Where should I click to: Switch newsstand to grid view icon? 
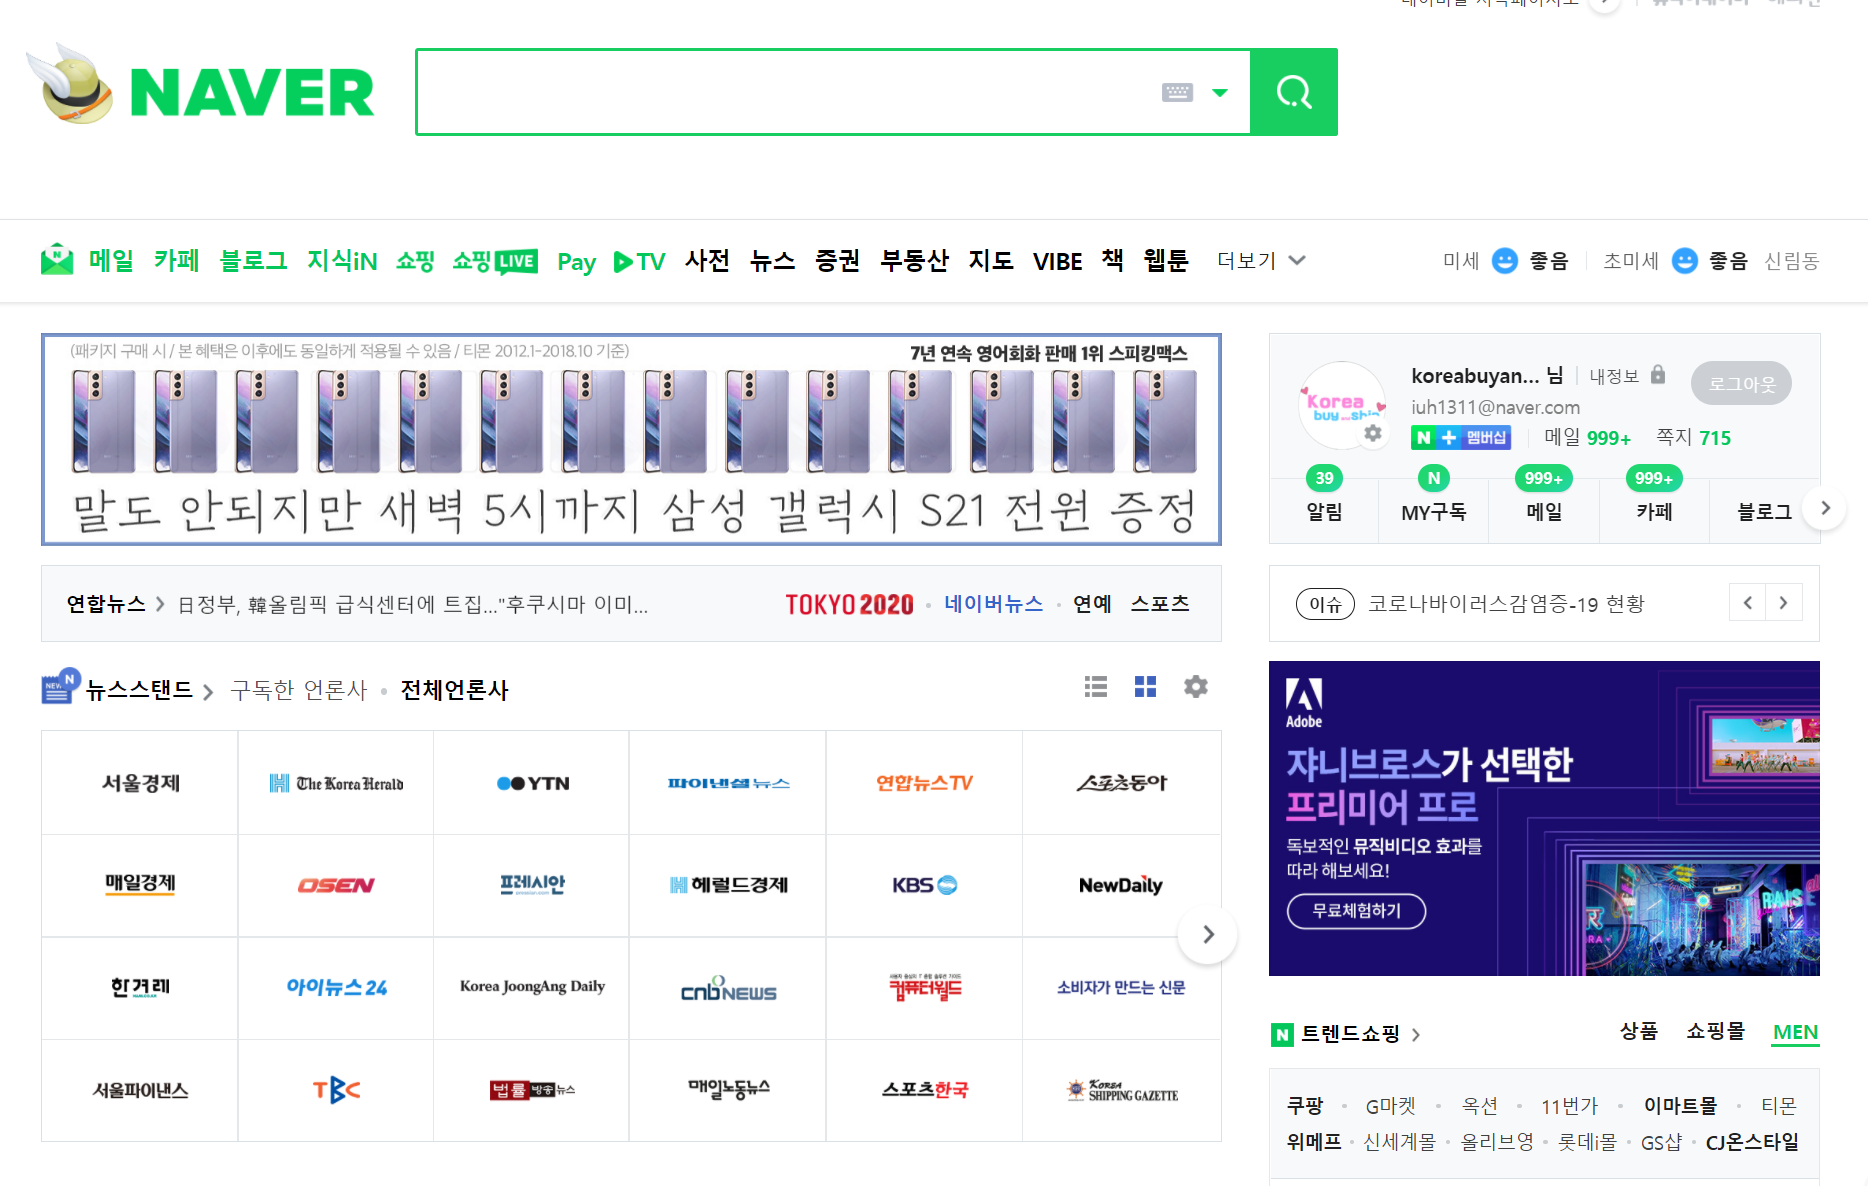[1146, 687]
